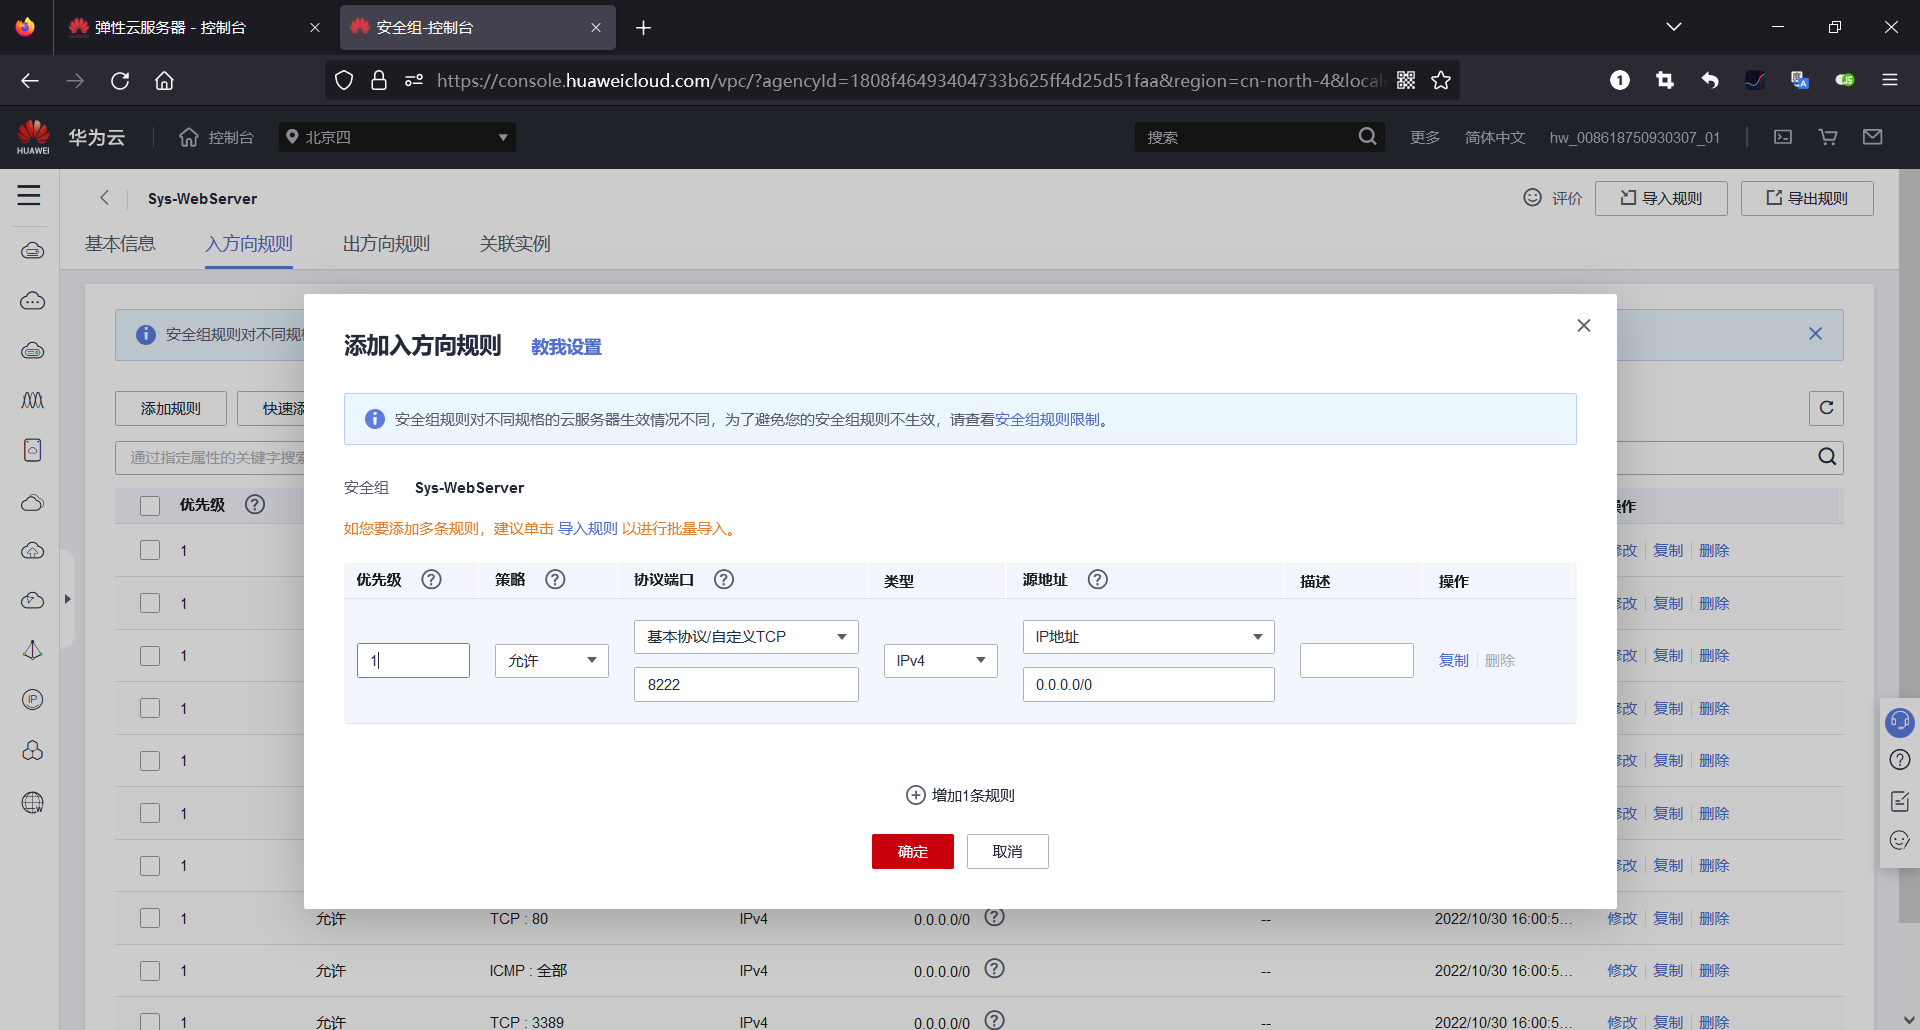
Task: Click the 评价 feedback smiley icon
Action: coord(1532,197)
